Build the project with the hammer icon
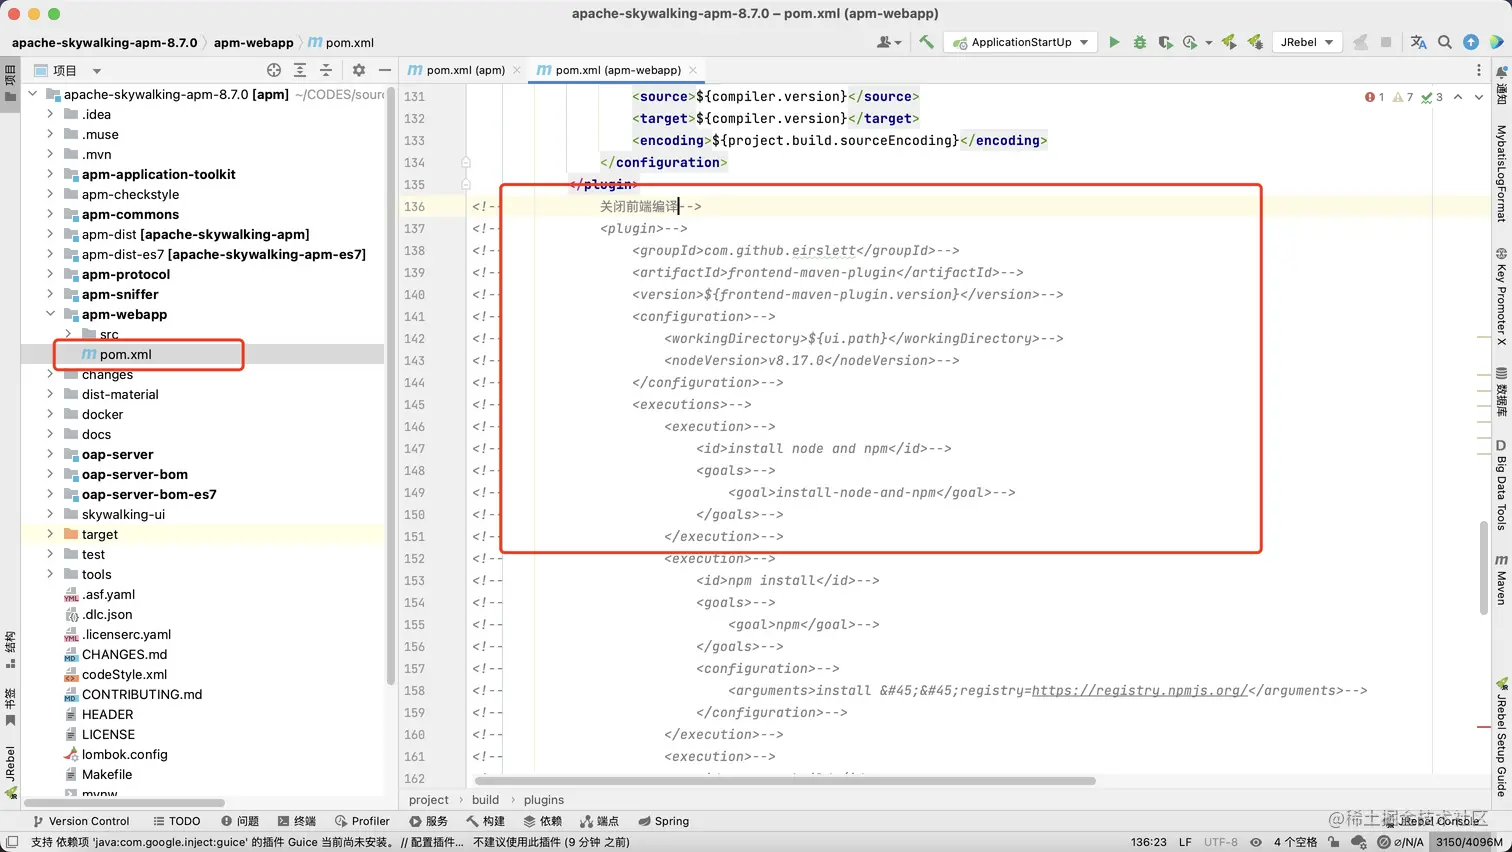 (926, 42)
